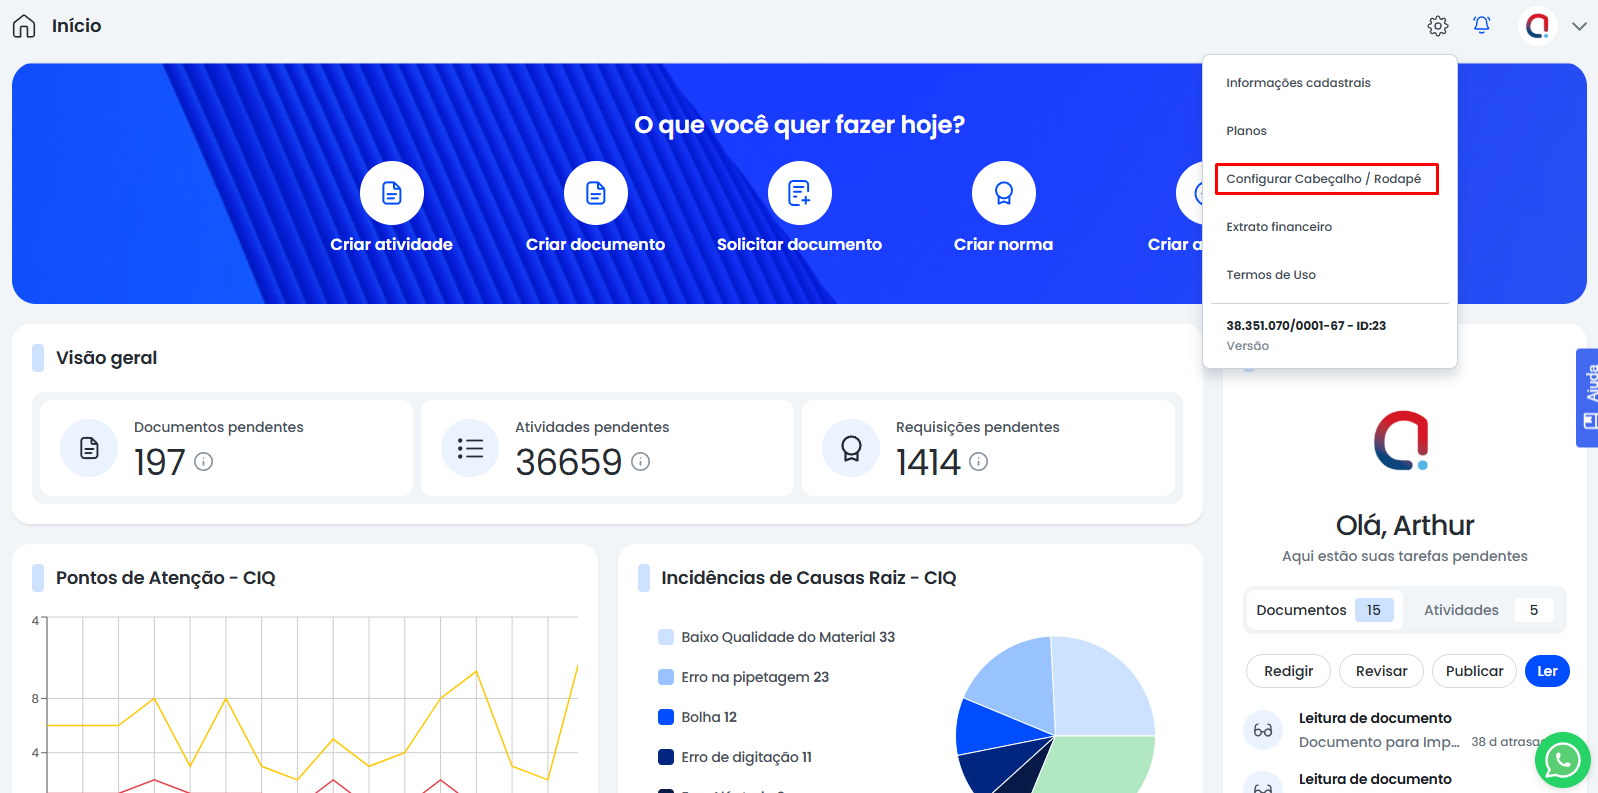
Task: Click info icon beside 36659 activities
Action: pos(641,462)
